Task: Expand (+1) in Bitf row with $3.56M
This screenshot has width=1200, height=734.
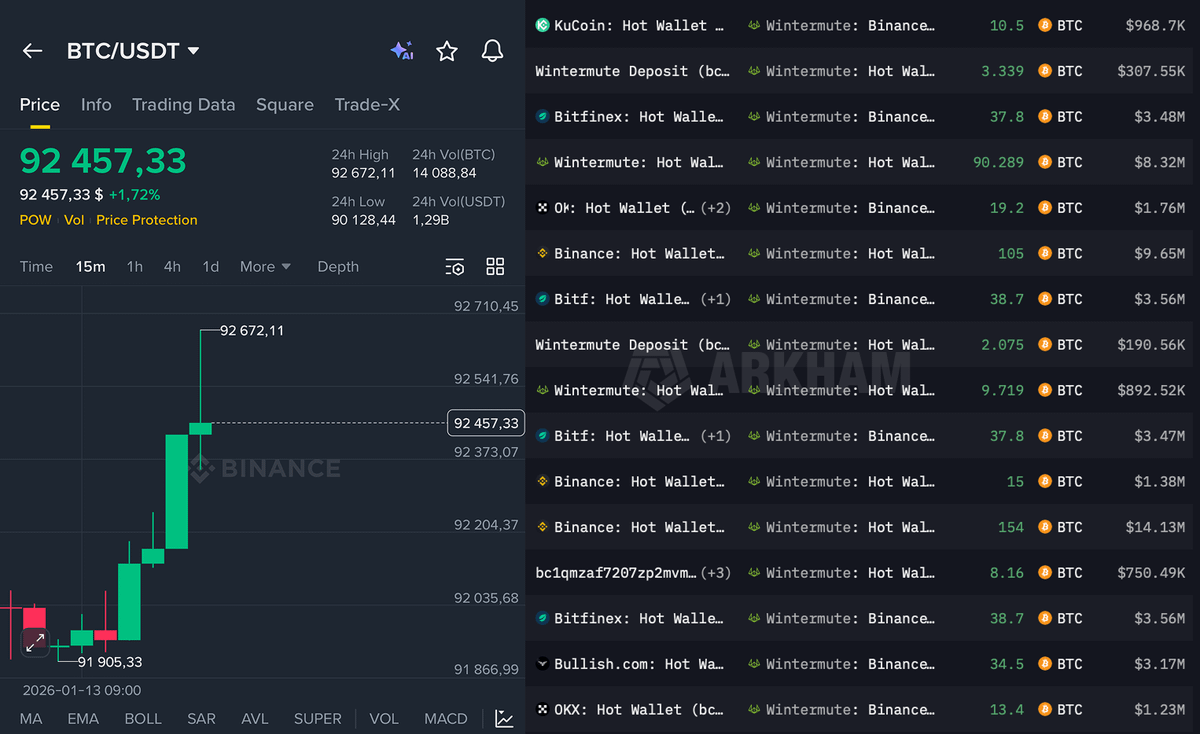Action: pyautogui.click(x=716, y=299)
